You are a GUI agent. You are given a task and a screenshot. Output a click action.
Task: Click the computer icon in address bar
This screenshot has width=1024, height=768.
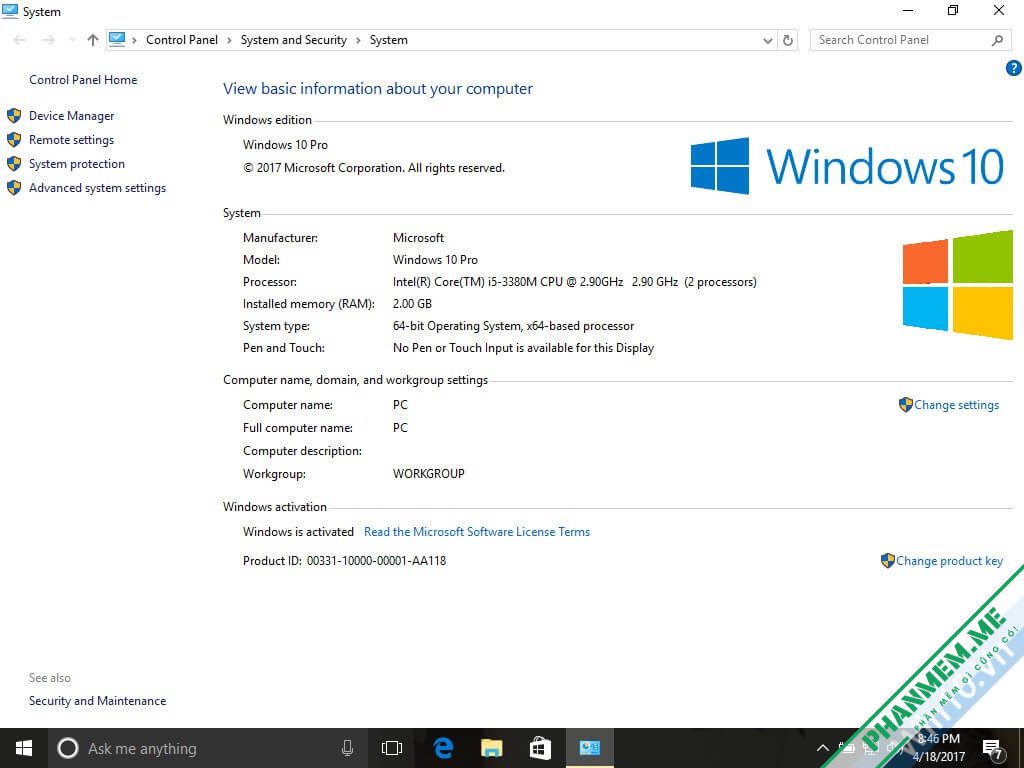(x=117, y=39)
